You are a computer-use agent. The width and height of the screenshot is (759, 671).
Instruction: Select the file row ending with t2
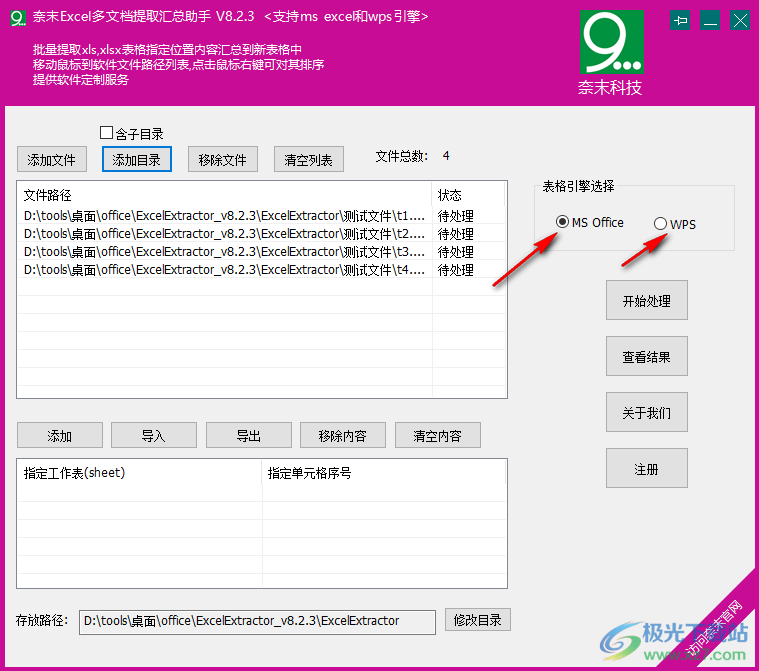pos(261,233)
